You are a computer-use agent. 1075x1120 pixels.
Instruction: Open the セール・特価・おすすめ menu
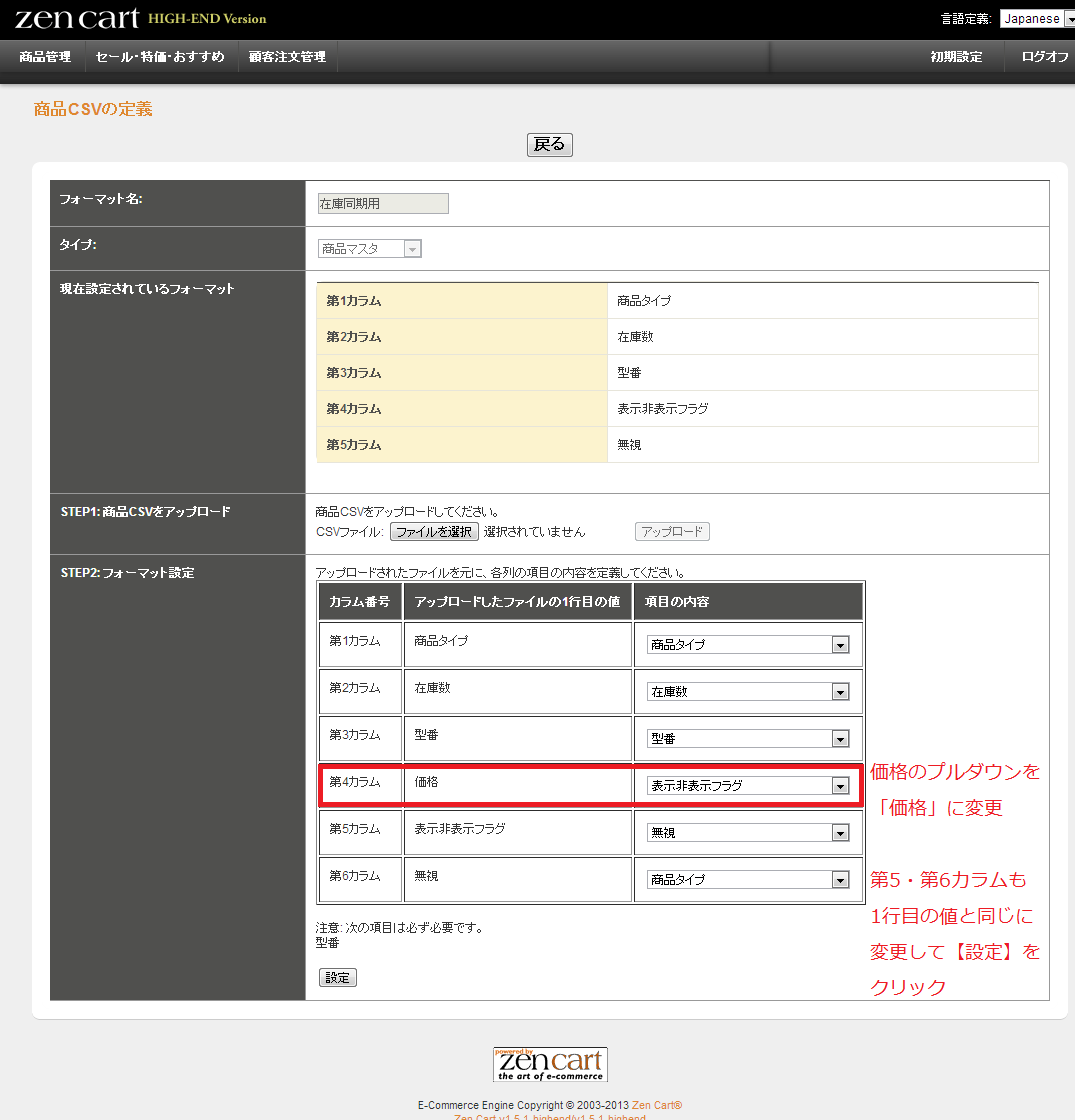160,57
